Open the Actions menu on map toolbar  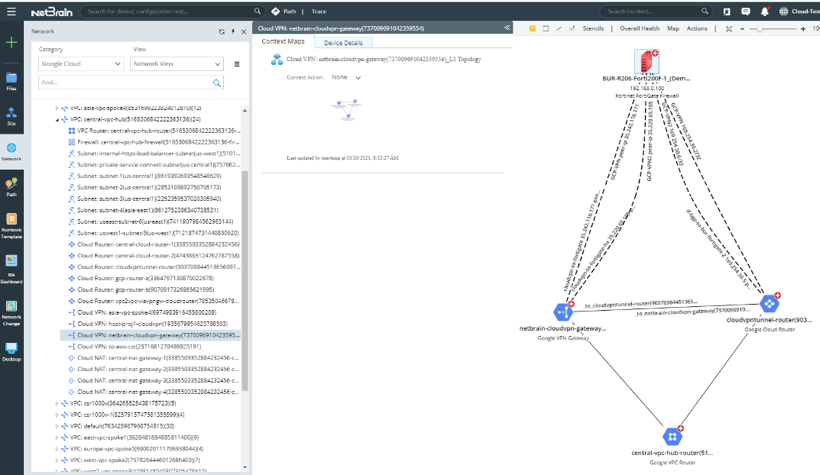697,29
